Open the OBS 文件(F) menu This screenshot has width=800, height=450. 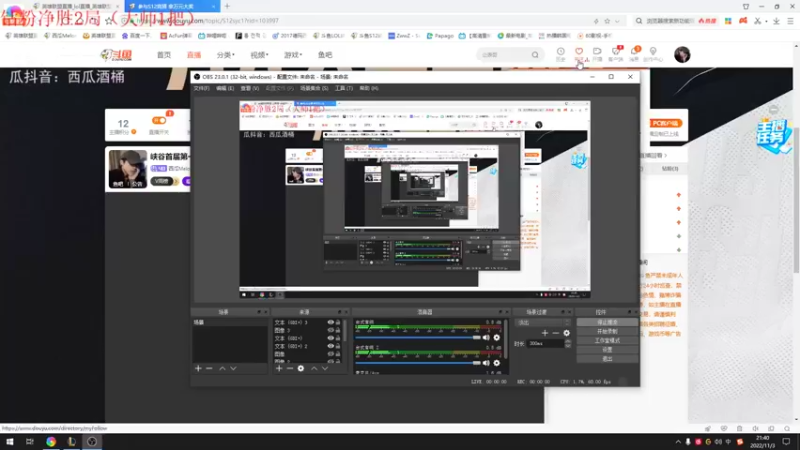(201, 88)
